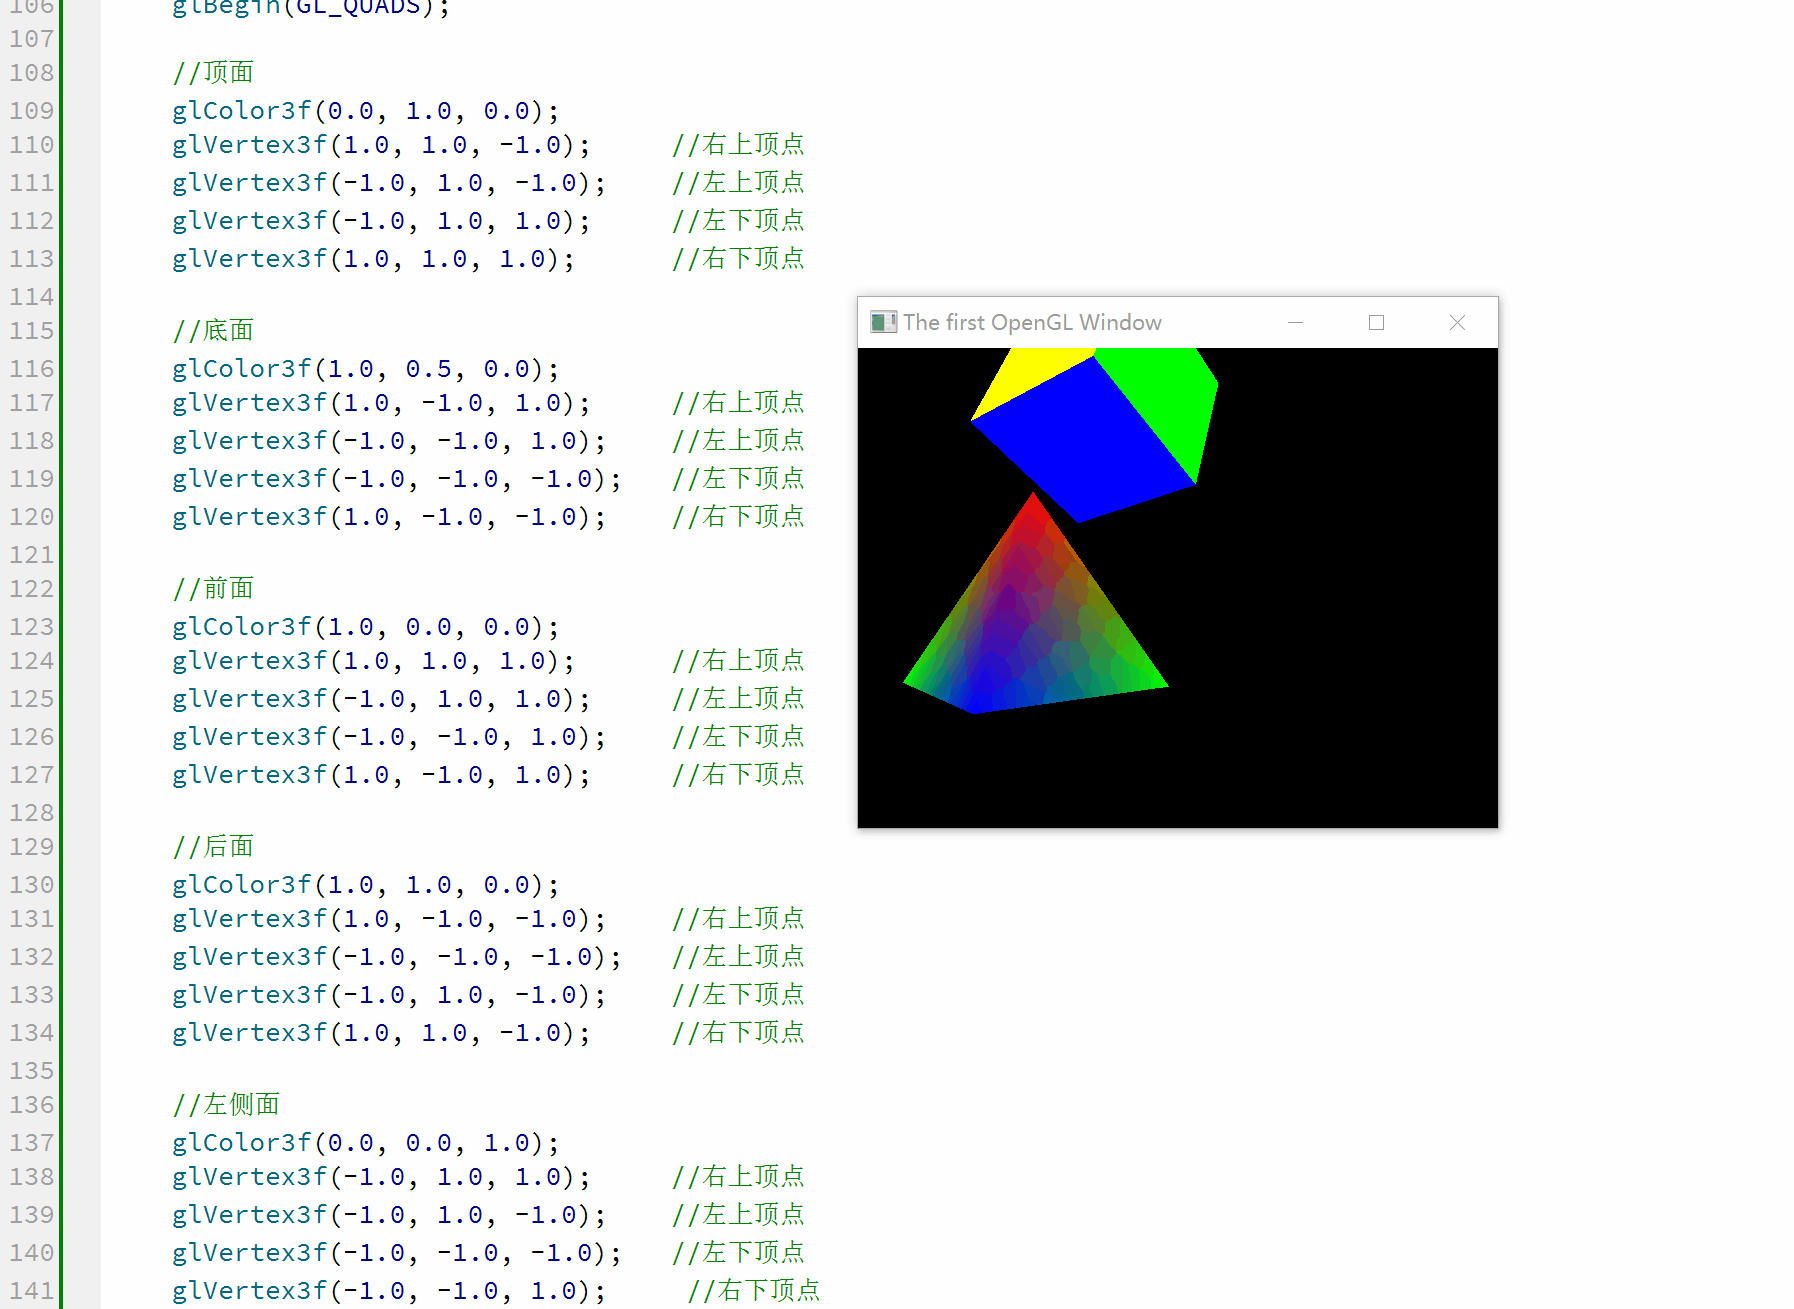This screenshot has height=1309, width=1794.
Task: Click the OpenGL window title text
Action: (x=1032, y=322)
